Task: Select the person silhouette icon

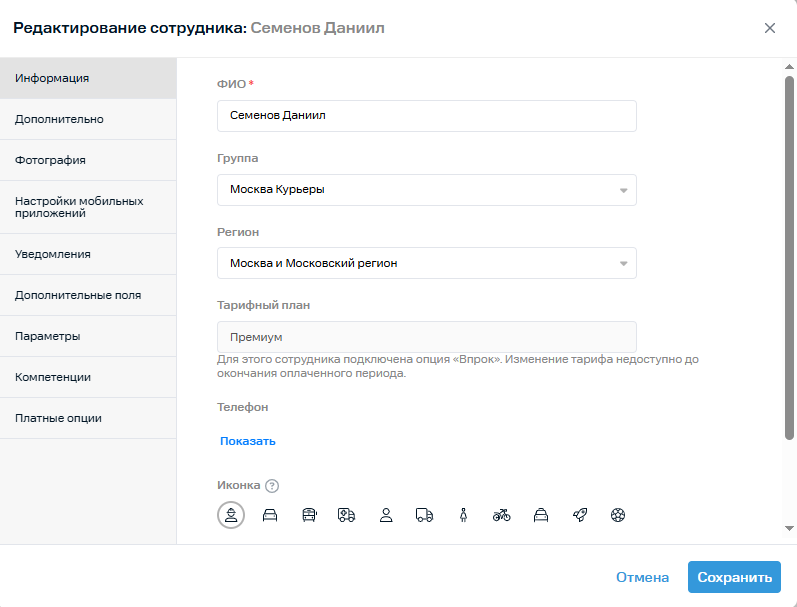Action: click(x=386, y=515)
